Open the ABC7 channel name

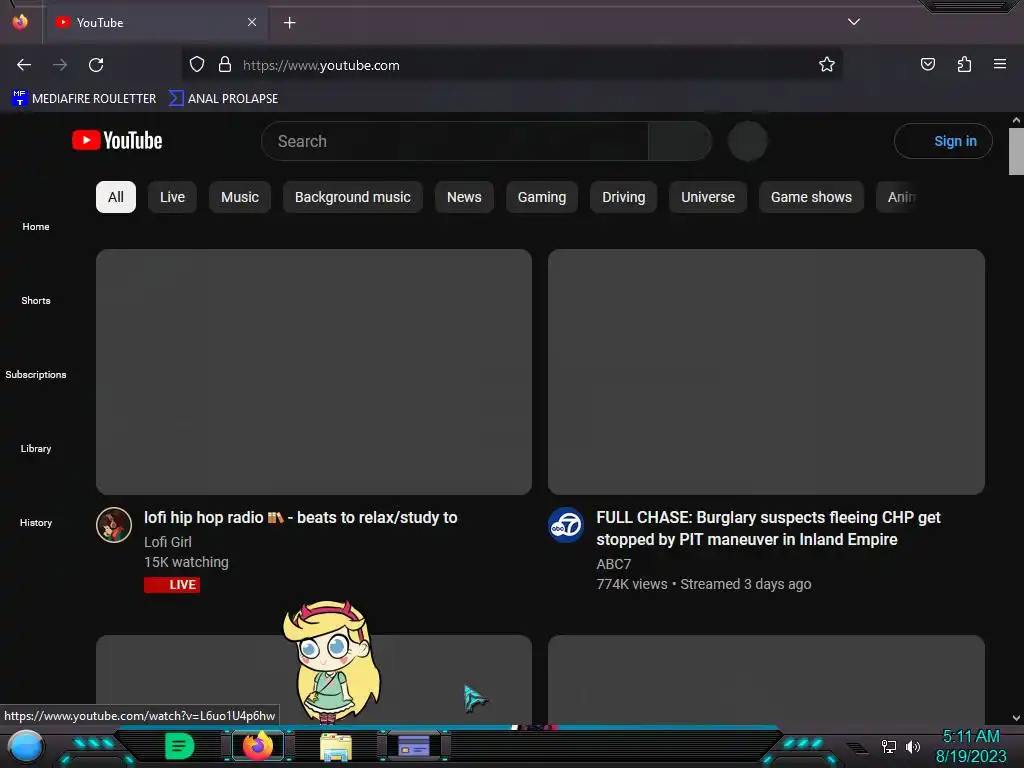coord(613,564)
